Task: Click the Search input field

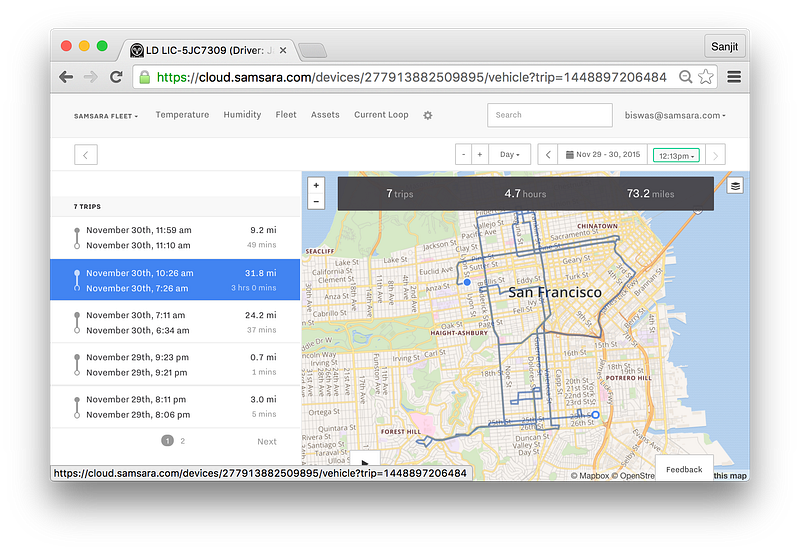Action: (550, 115)
